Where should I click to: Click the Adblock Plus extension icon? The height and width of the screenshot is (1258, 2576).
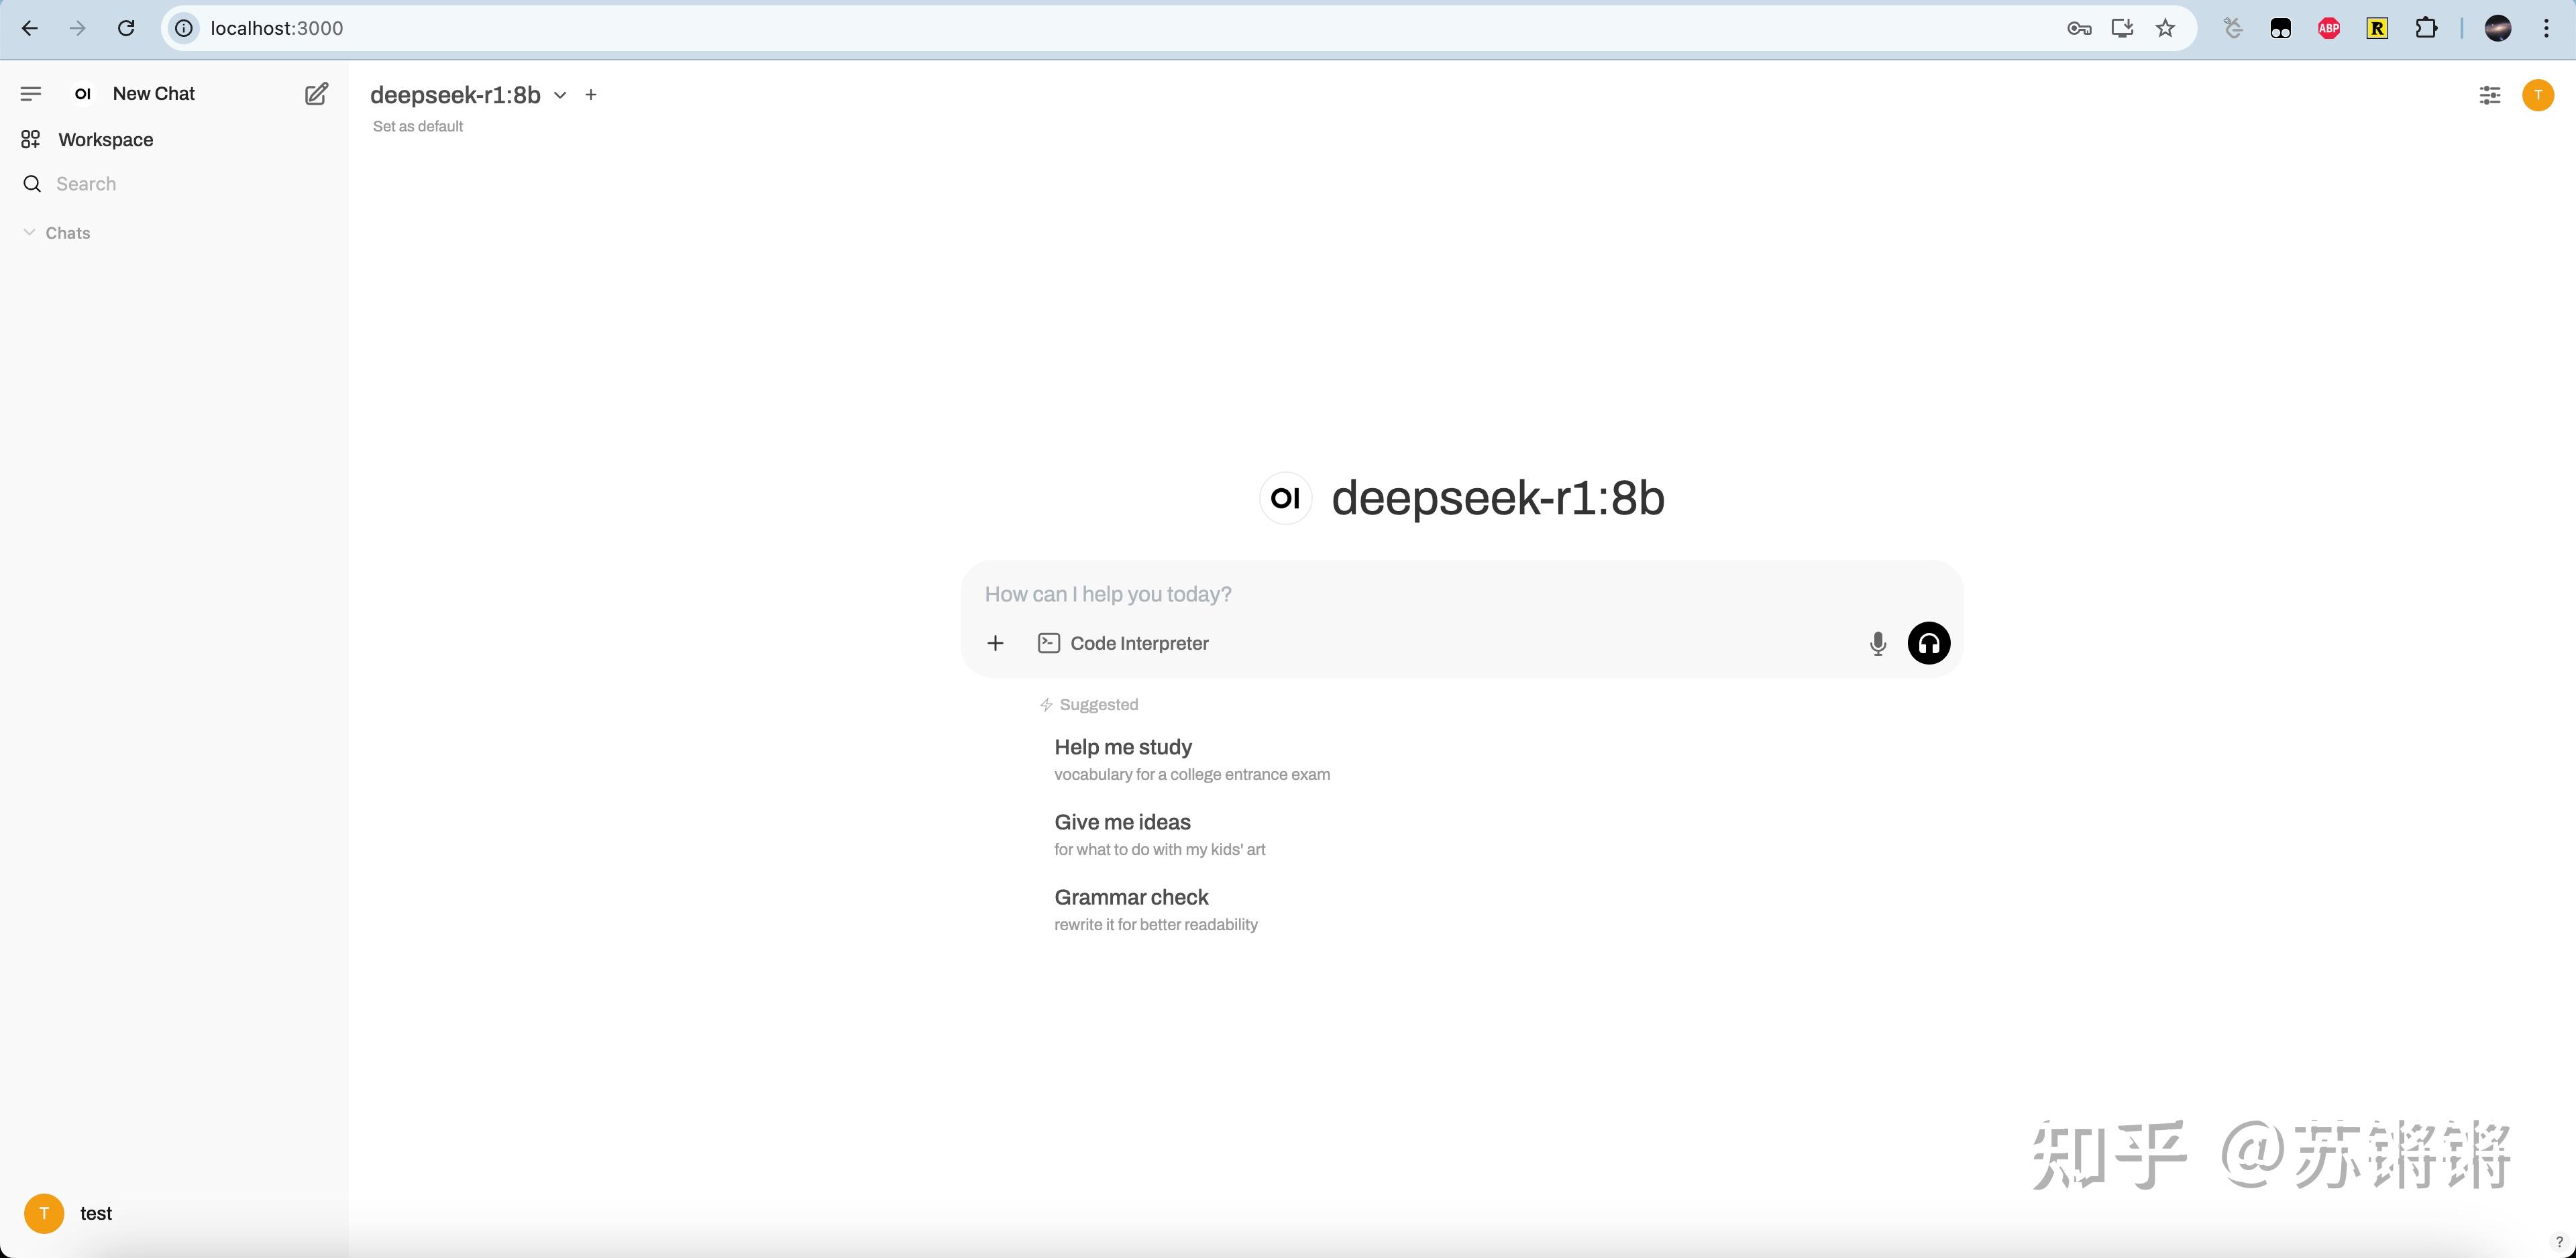click(x=2329, y=28)
